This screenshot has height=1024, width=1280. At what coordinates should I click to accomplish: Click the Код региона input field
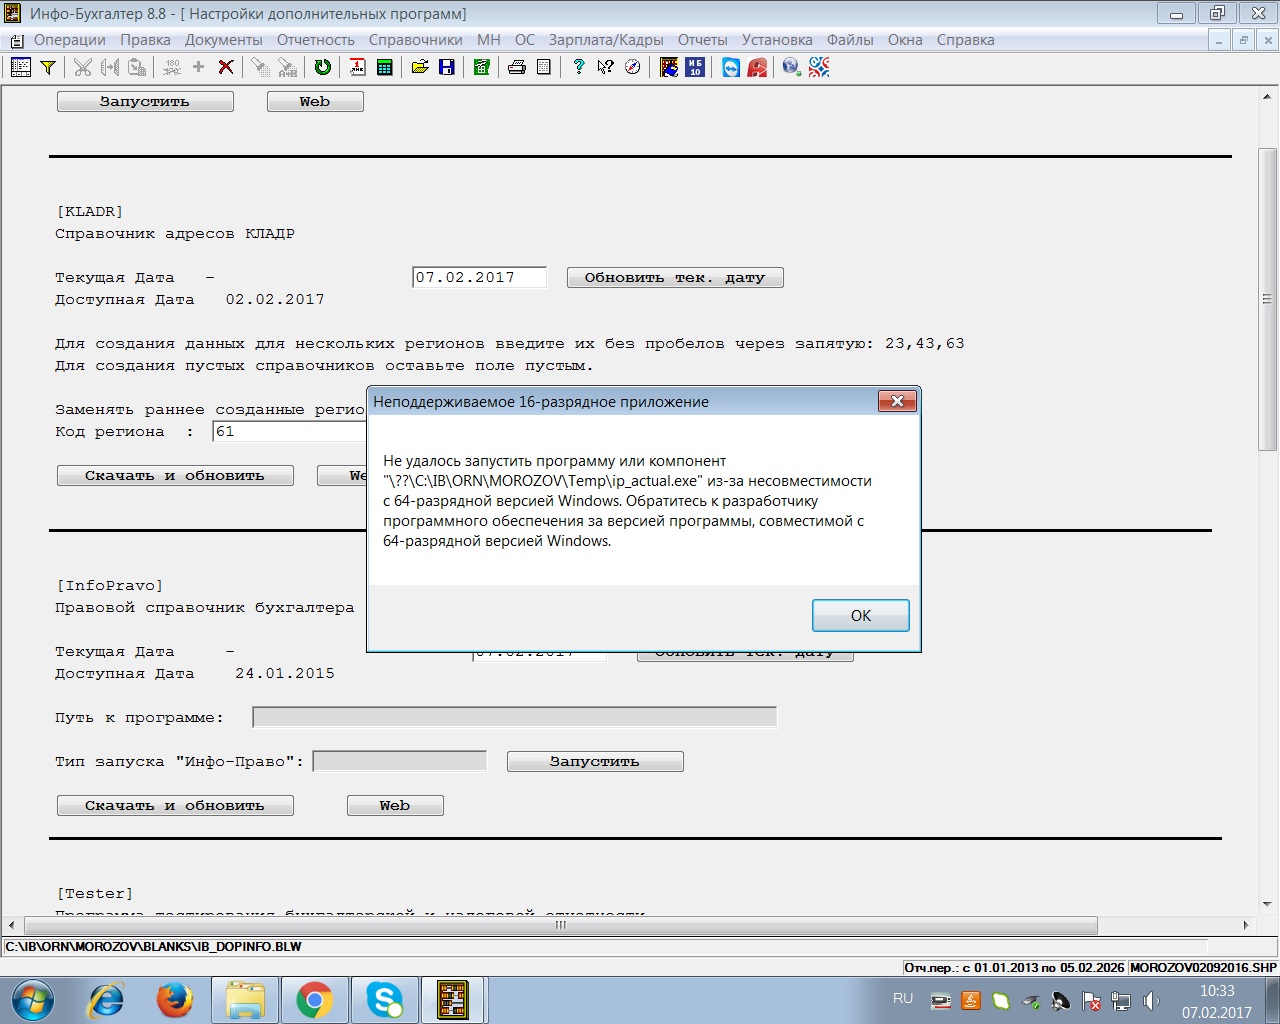point(290,432)
